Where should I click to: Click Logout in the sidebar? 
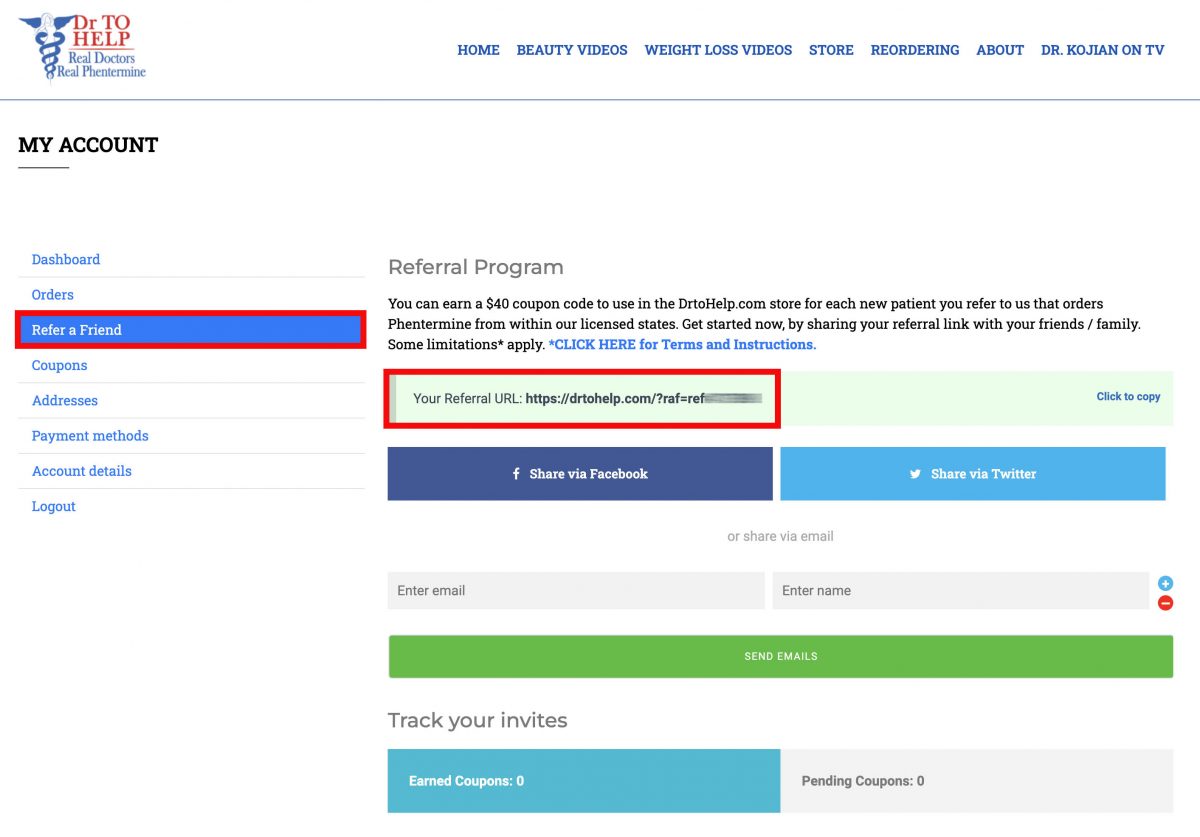[x=53, y=506]
